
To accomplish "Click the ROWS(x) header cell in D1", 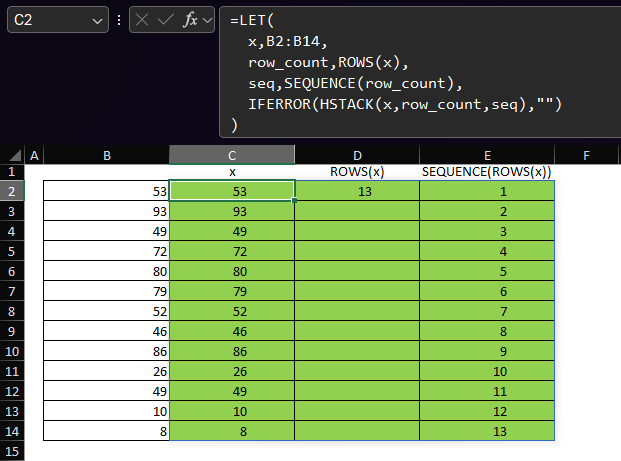I will [357, 172].
